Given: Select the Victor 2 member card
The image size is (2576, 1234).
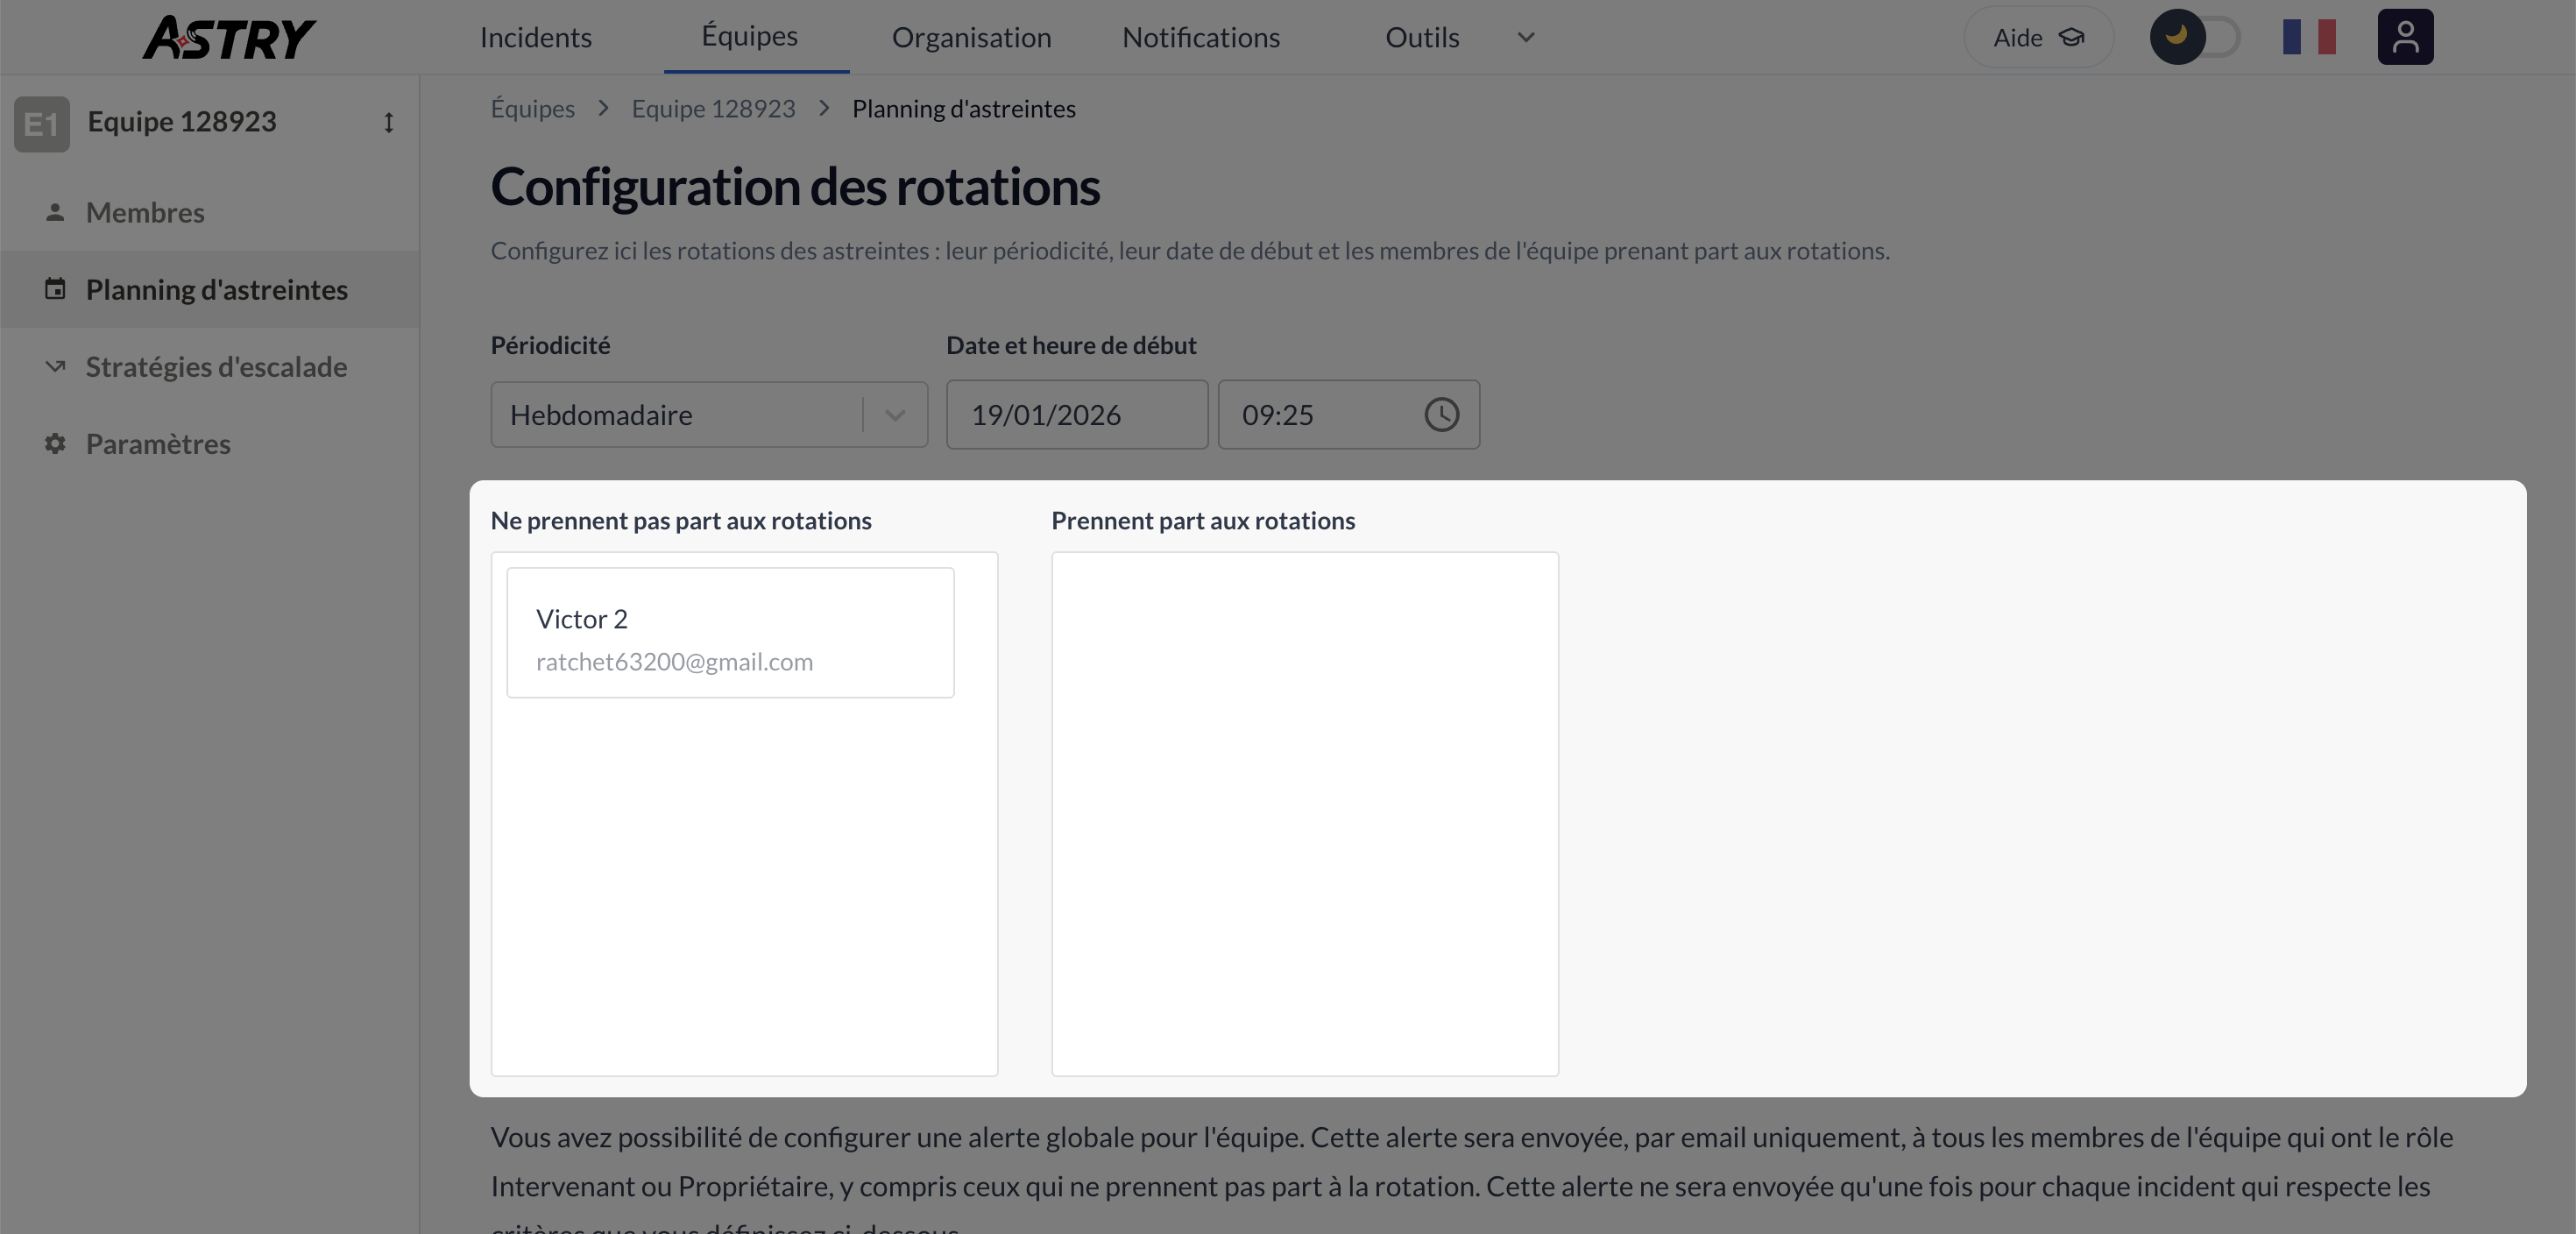Looking at the screenshot, I should click(730, 633).
